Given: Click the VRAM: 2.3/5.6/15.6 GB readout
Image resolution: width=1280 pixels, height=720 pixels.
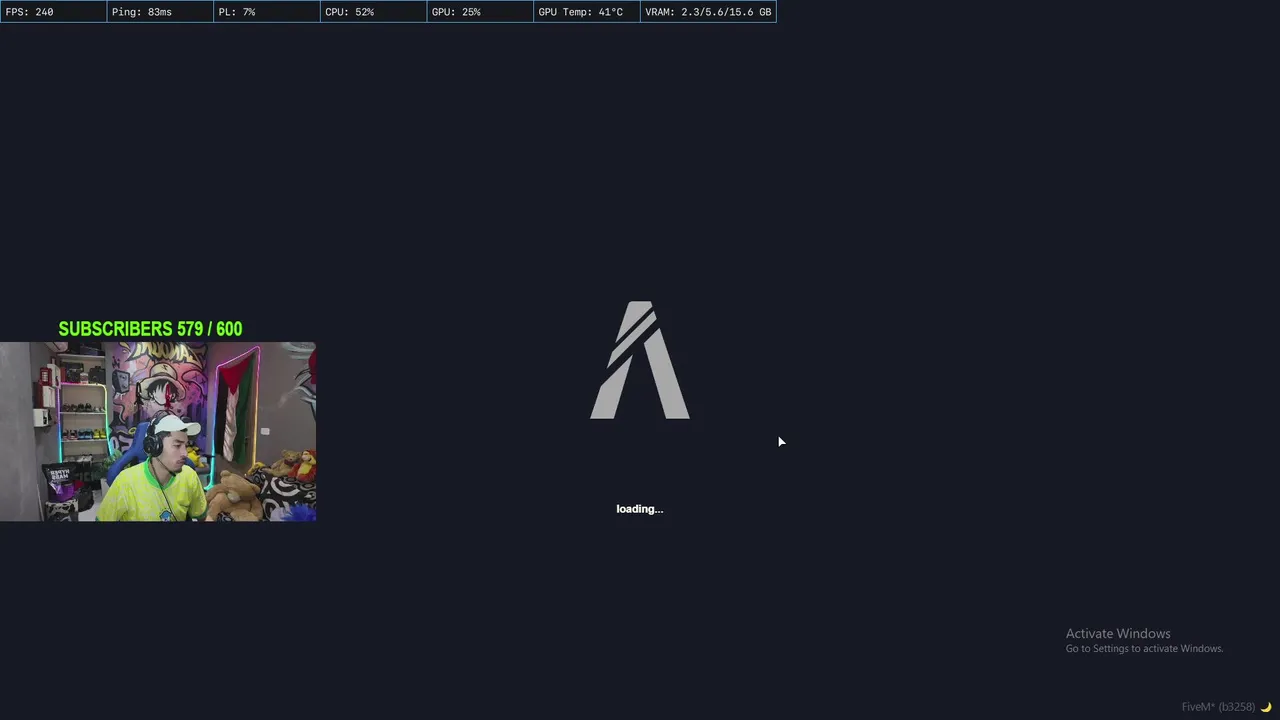Looking at the screenshot, I should tap(708, 12).
